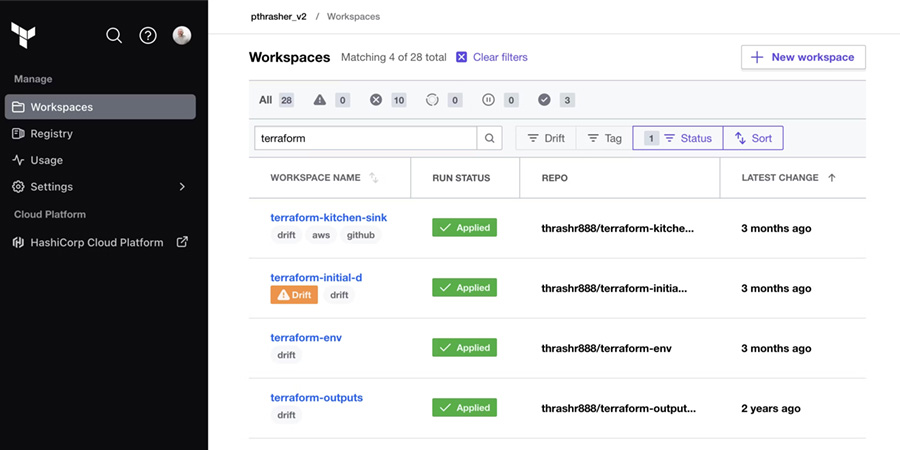Filter by on-hold pause circle icon
The width and height of the screenshot is (900, 450).
[488, 100]
